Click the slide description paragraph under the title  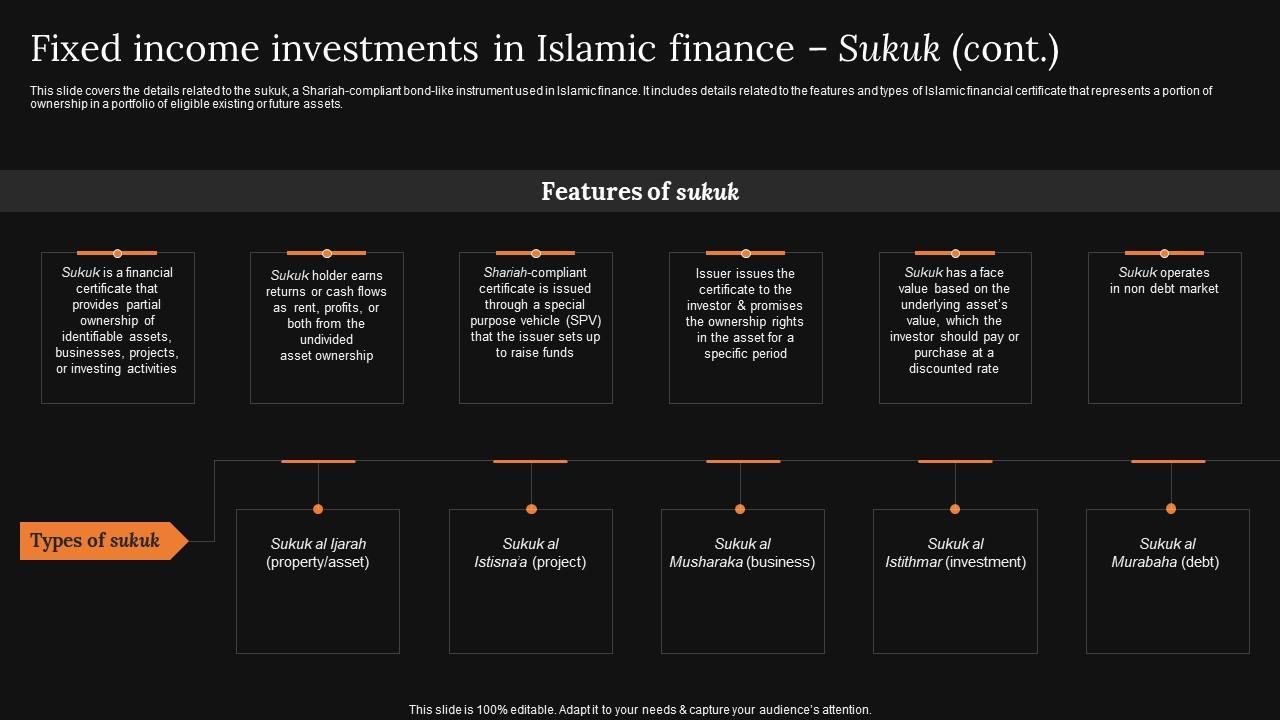(x=620, y=97)
